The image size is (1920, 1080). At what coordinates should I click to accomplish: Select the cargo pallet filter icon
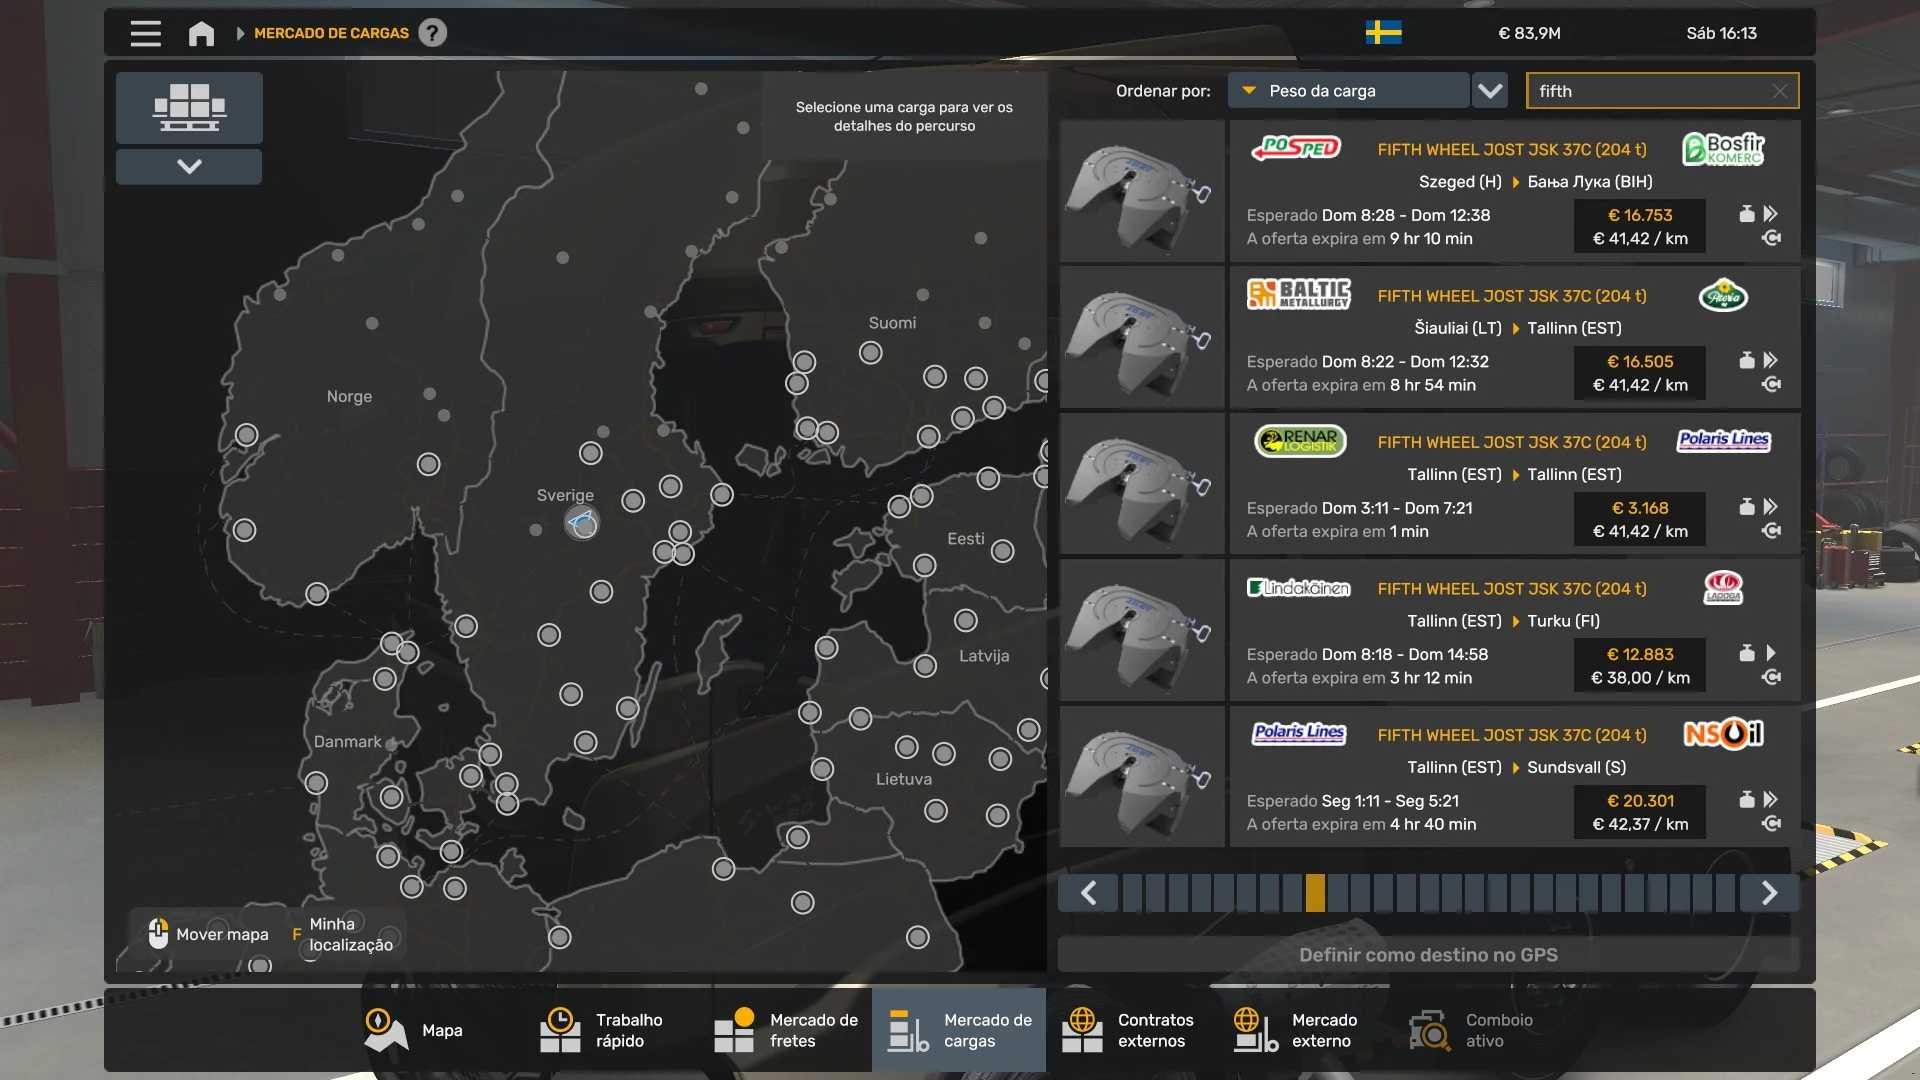[189, 107]
